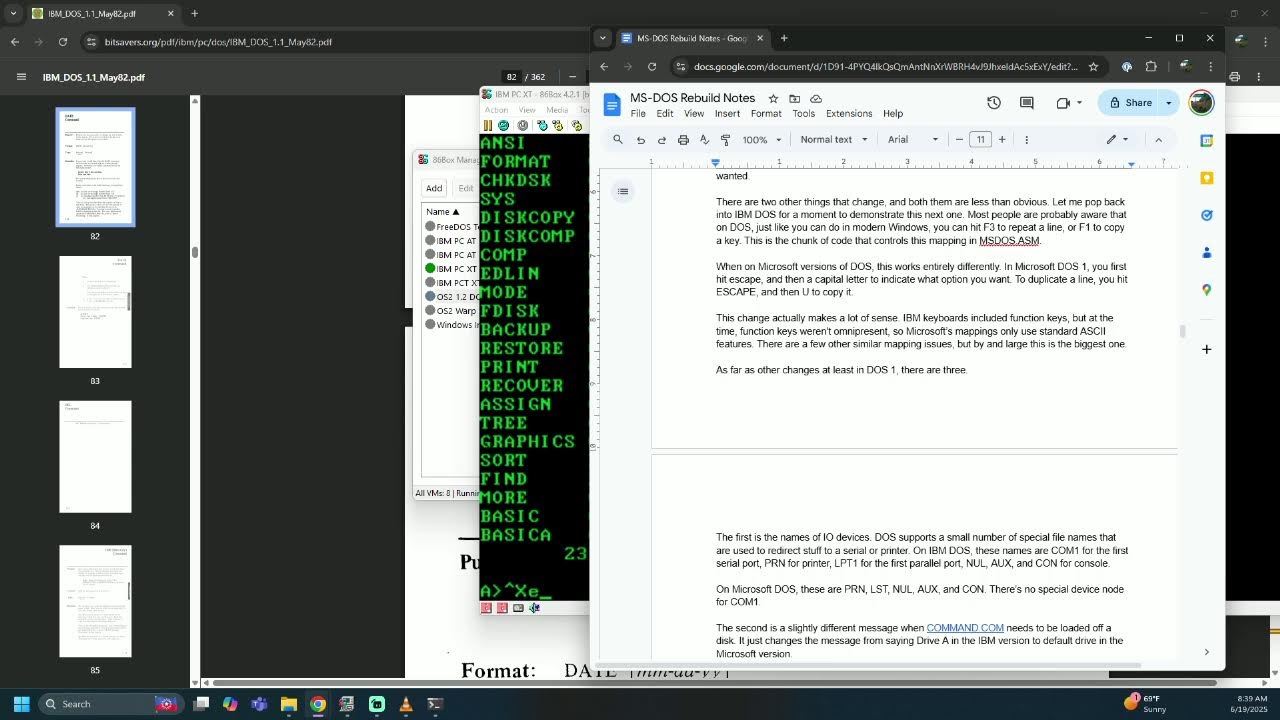Image resolution: width=1280 pixels, height=720 pixels.
Task: Show the document outline tabs
Action: [623, 191]
